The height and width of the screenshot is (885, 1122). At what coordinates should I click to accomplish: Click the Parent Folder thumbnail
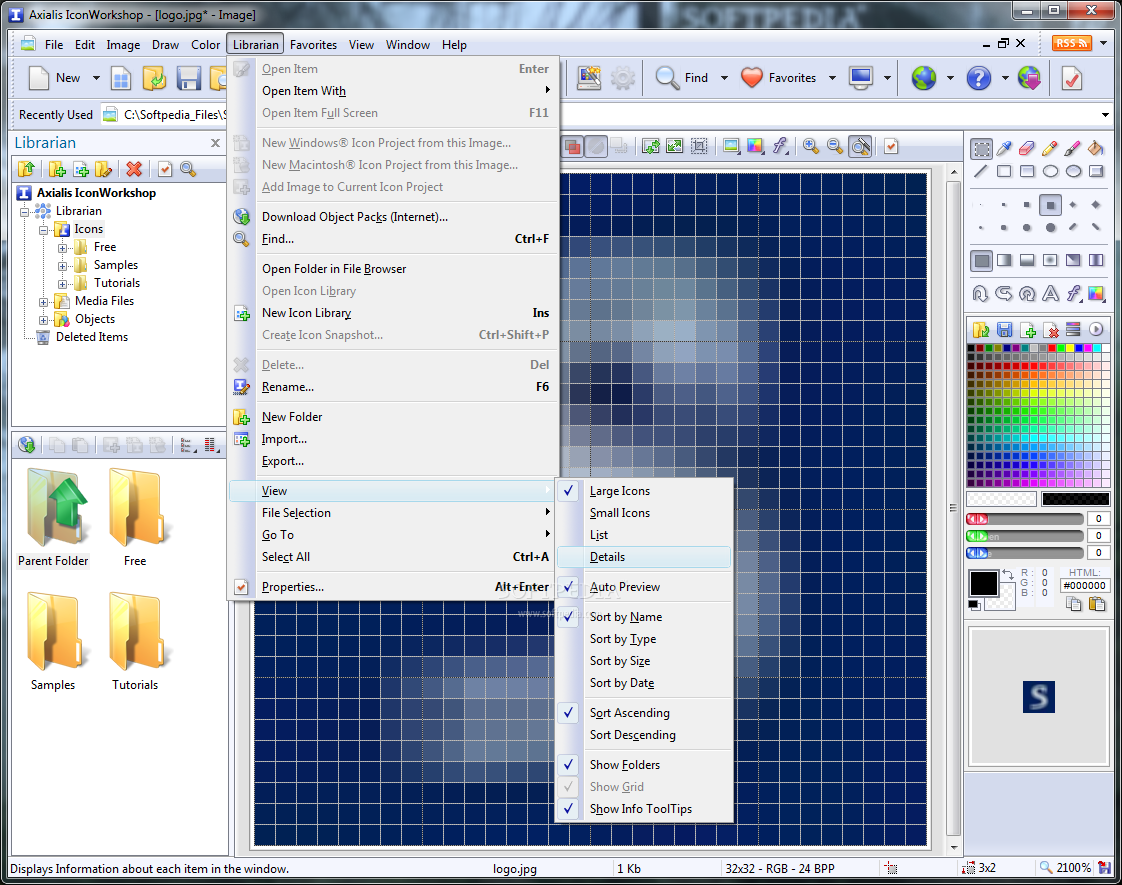pos(53,517)
